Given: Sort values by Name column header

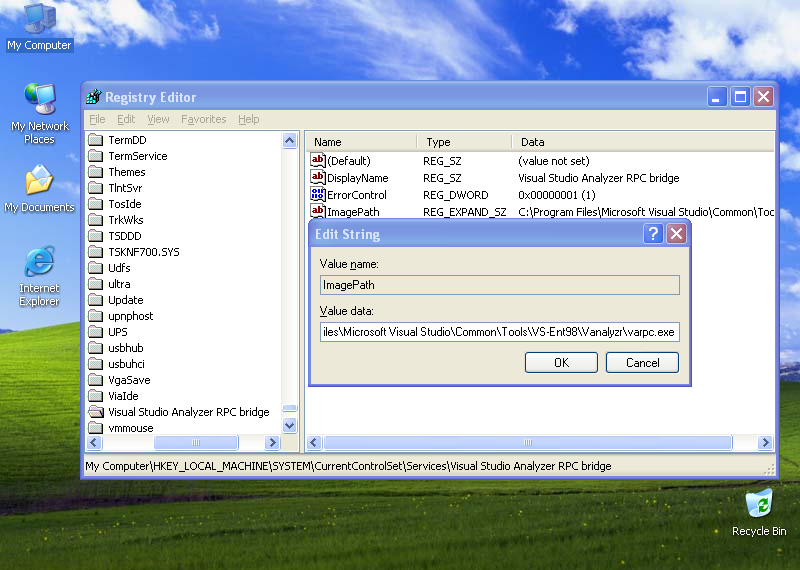Looking at the screenshot, I should 361,142.
